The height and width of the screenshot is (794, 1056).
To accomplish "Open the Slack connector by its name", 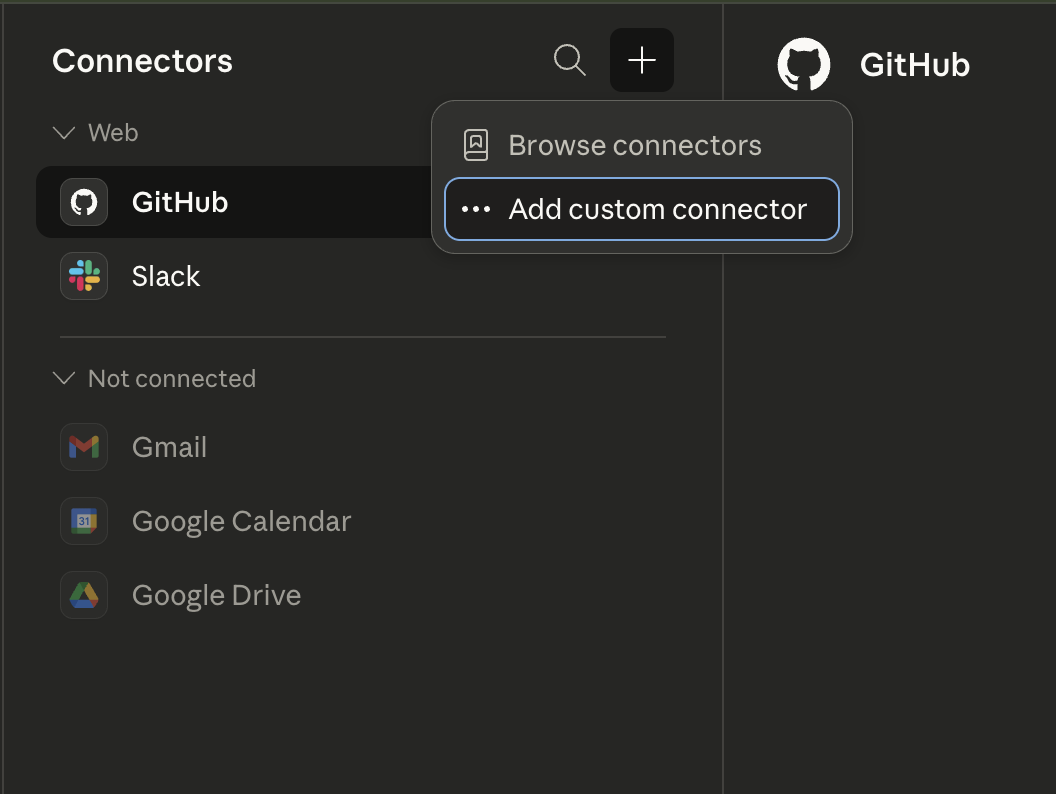I will pyautogui.click(x=166, y=276).
